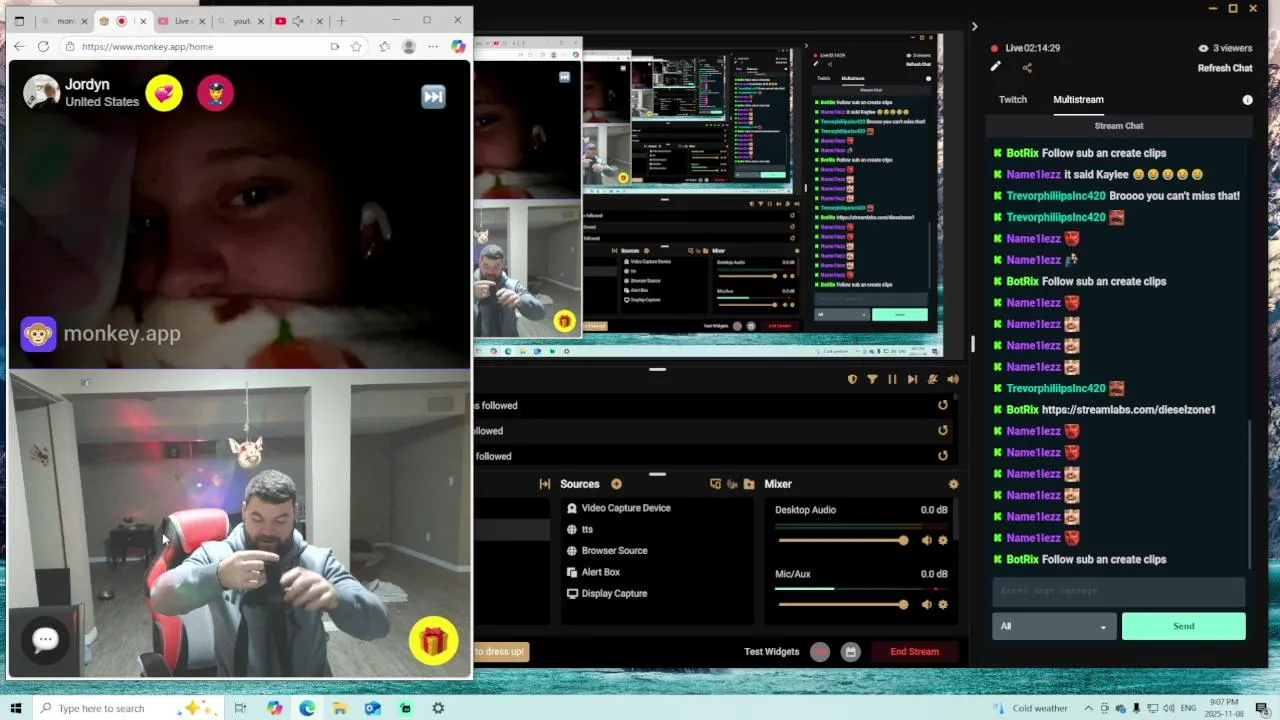Select the tts source
The height and width of the screenshot is (720, 1280).
587,529
